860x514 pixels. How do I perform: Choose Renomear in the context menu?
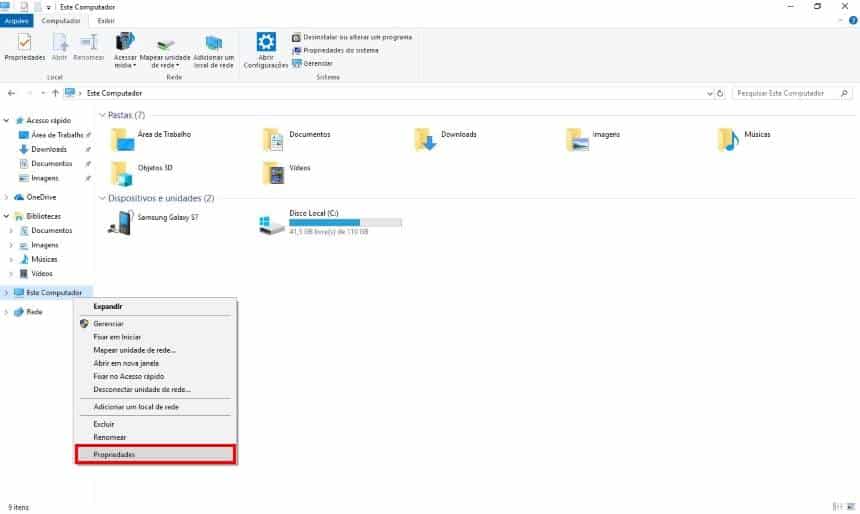tap(156, 437)
